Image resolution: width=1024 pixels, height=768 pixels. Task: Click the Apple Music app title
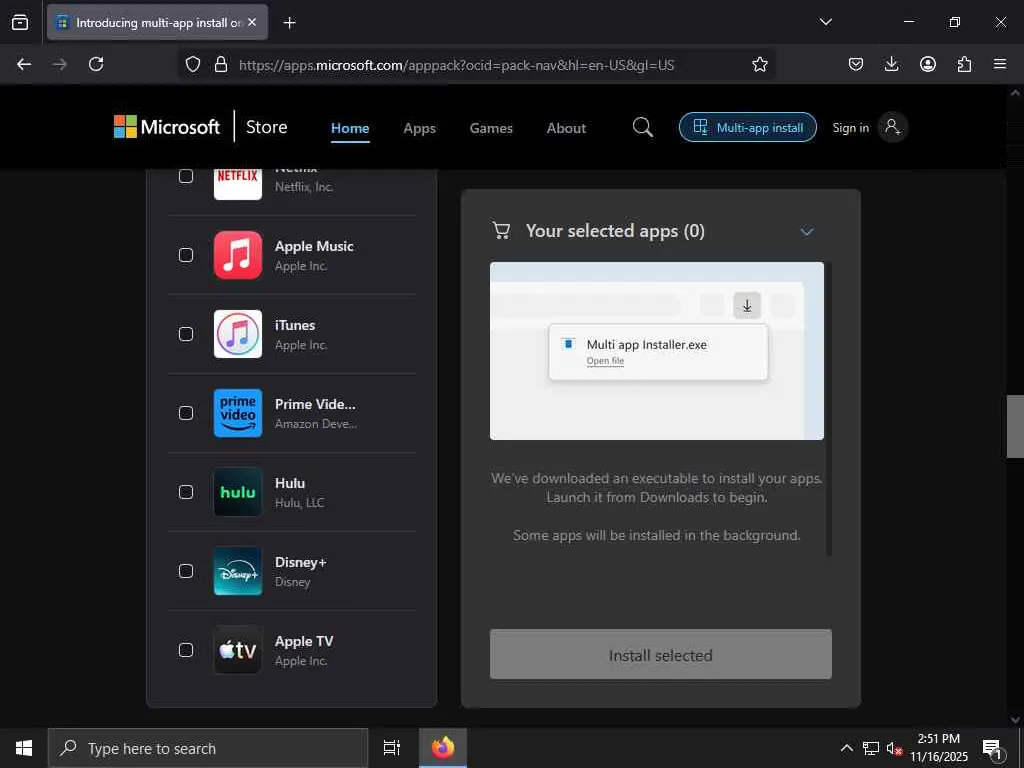(314, 246)
